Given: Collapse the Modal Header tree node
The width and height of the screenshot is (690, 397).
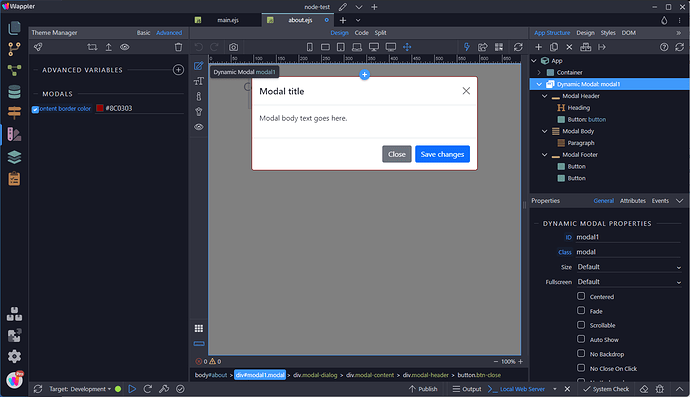Looking at the screenshot, I should tap(544, 96).
